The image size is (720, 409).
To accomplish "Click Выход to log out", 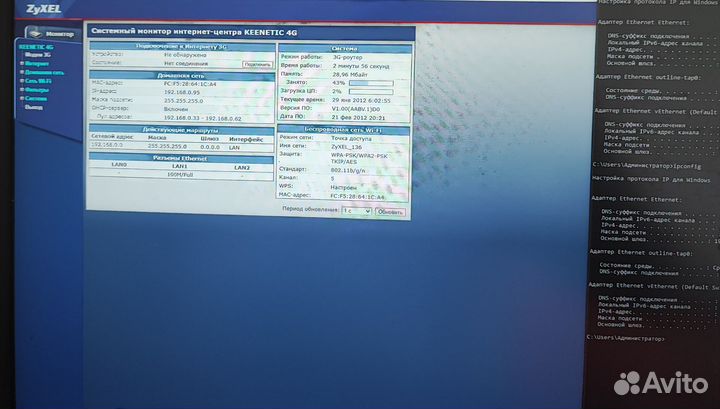I will click(x=33, y=107).
